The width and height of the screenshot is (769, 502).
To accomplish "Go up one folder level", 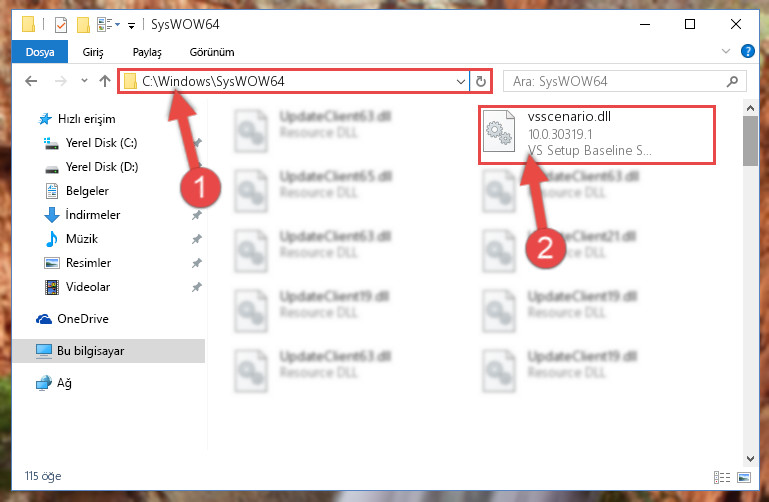I will (104, 81).
